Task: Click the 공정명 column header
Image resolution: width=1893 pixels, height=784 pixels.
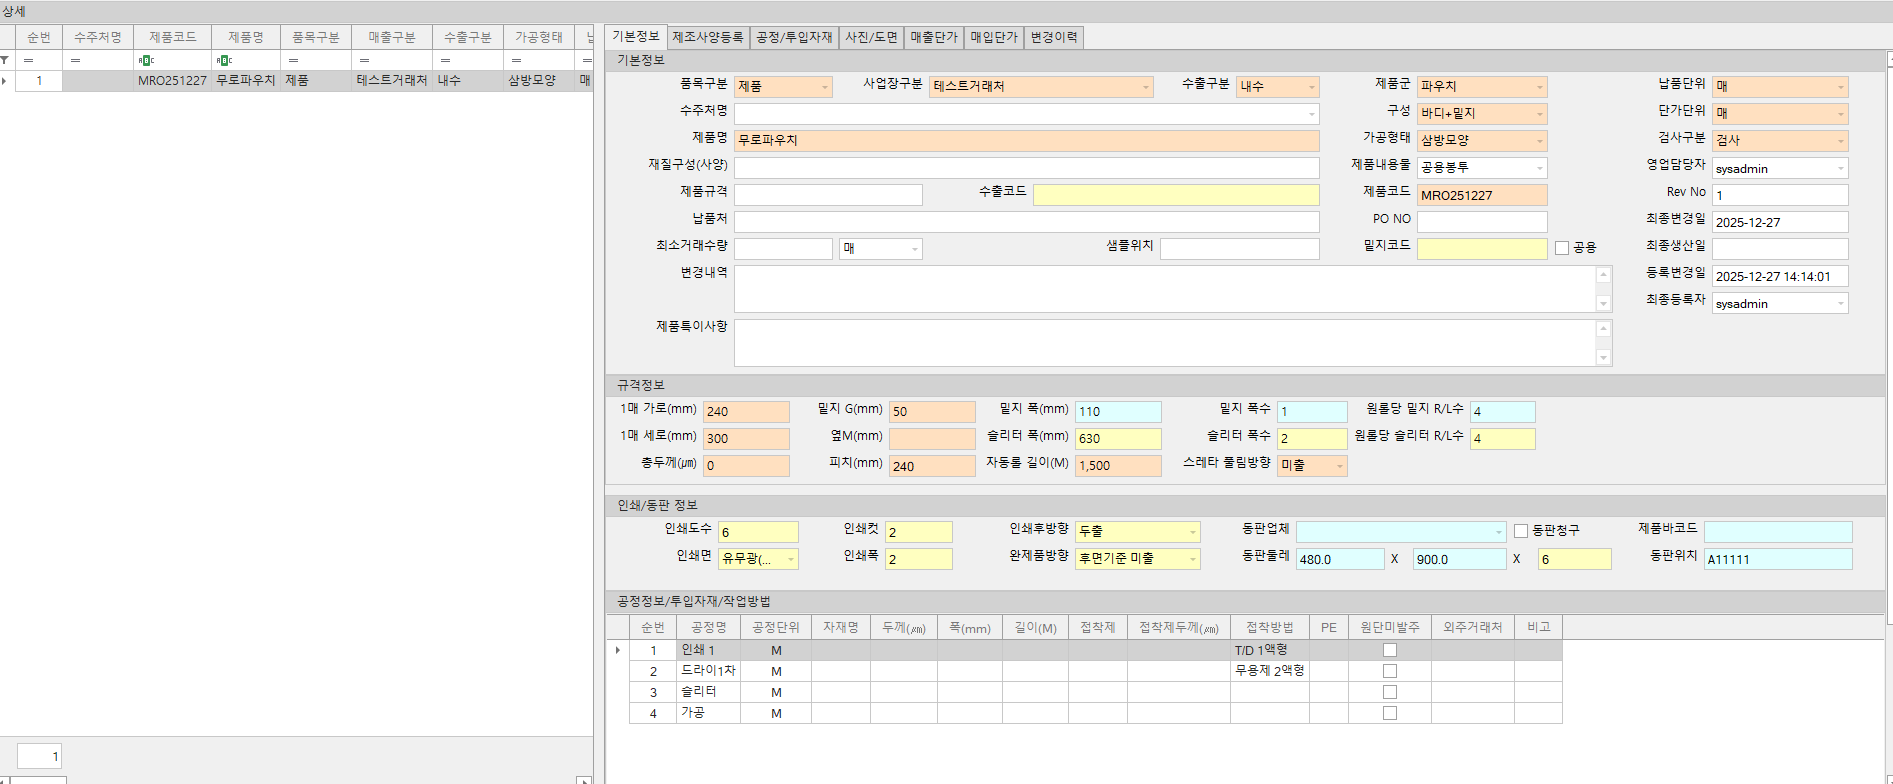Action: [x=709, y=627]
